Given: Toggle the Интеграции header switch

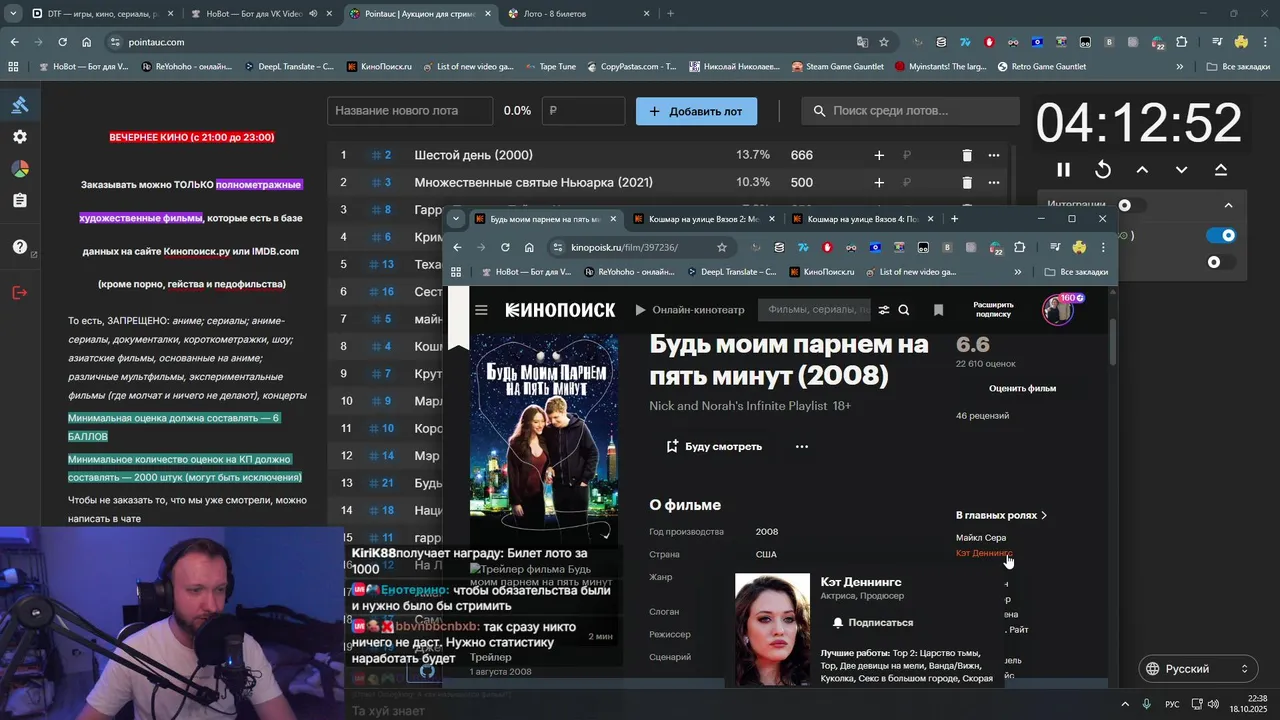Looking at the screenshot, I should 1131,205.
